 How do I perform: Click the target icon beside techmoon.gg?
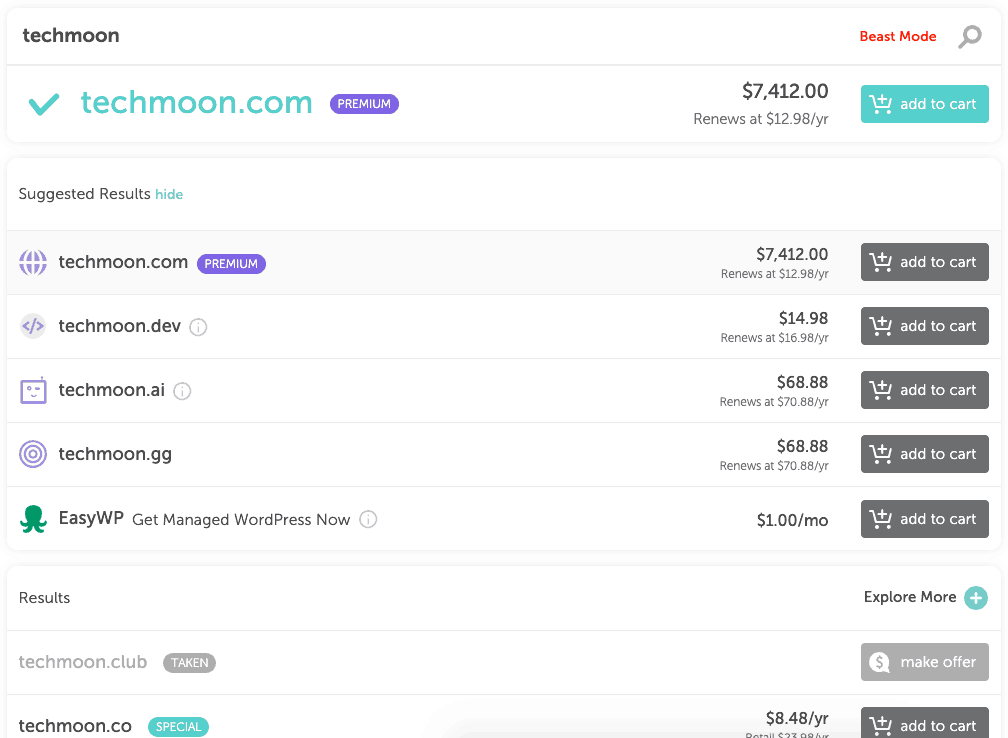coord(33,454)
